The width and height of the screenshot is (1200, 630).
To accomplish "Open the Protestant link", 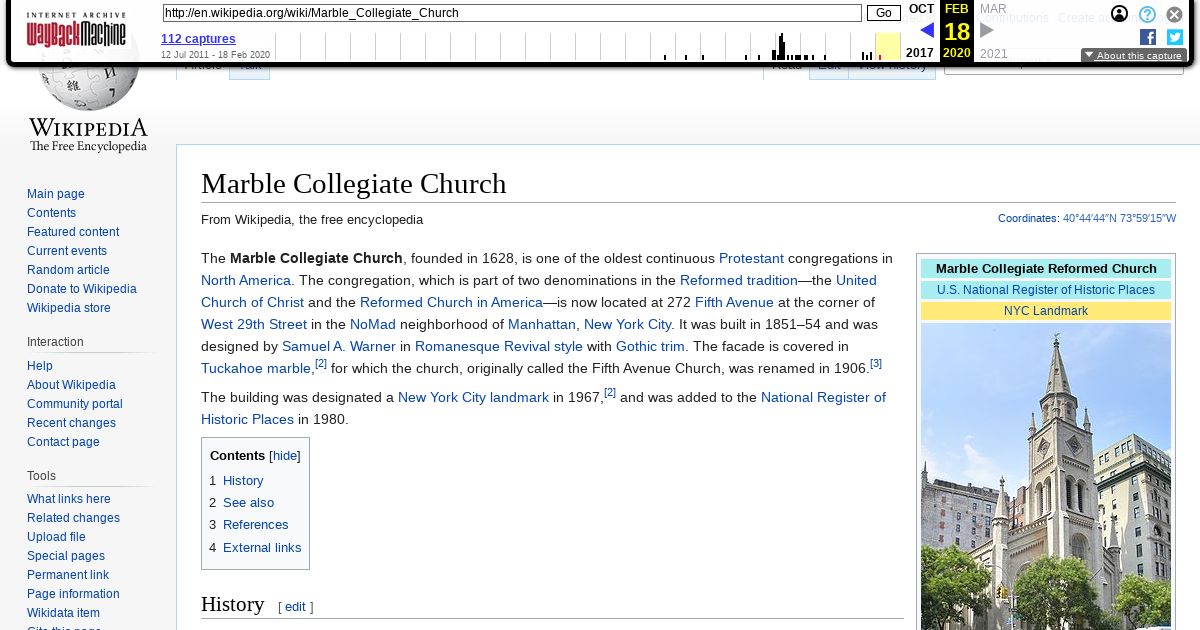I will [751, 258].
